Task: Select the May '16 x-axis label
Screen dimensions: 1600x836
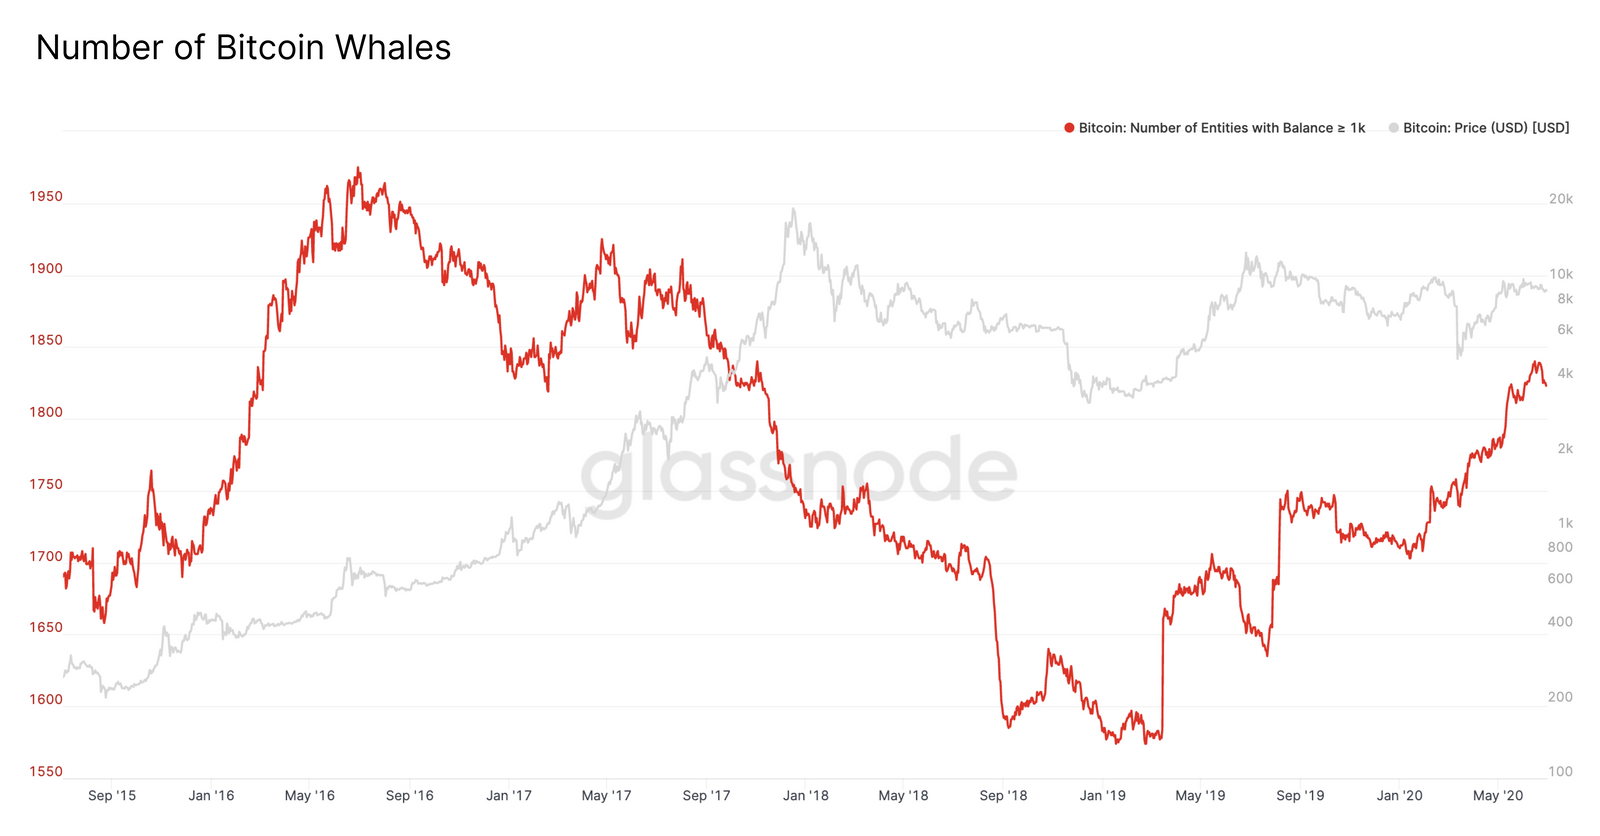Action: point(310,796)
